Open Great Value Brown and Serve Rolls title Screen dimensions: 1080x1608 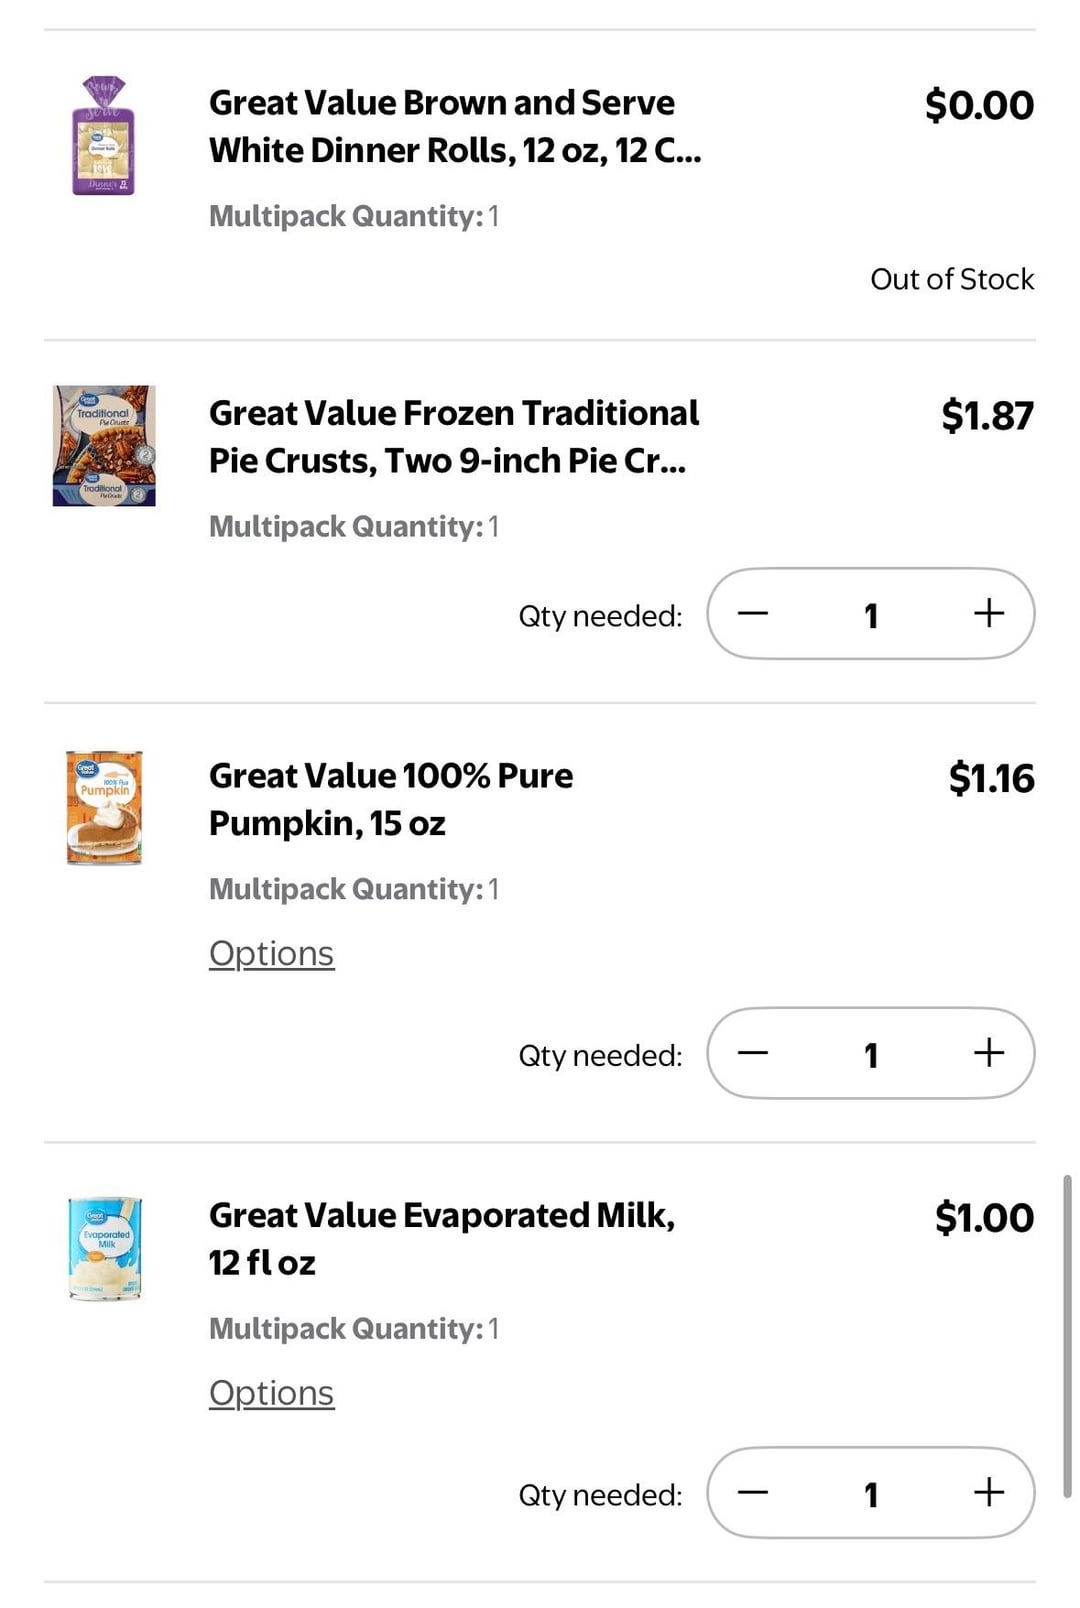click(x=455, y=126)
